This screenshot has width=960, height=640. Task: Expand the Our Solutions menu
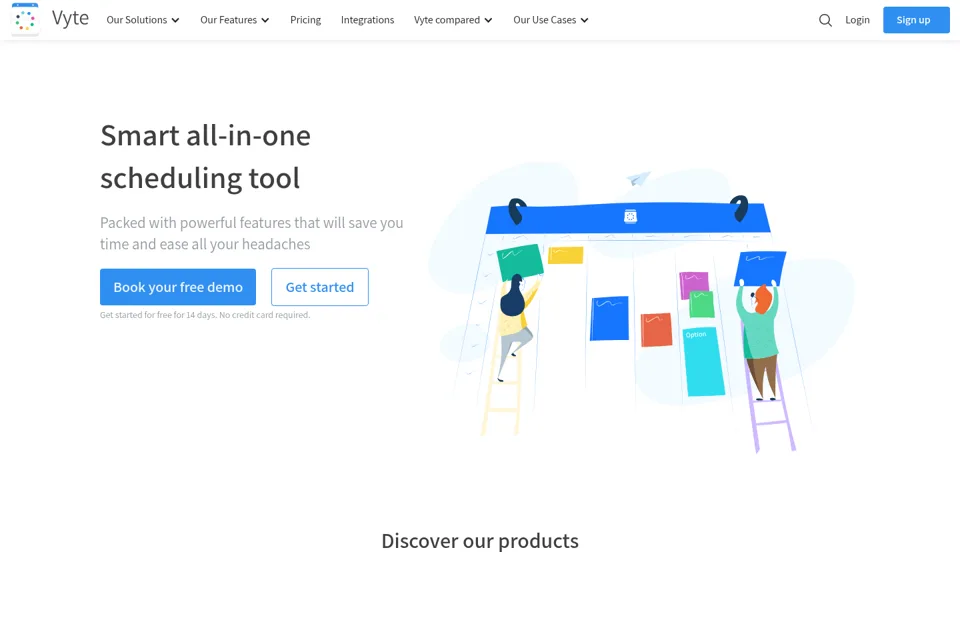(x=143, y=20)
